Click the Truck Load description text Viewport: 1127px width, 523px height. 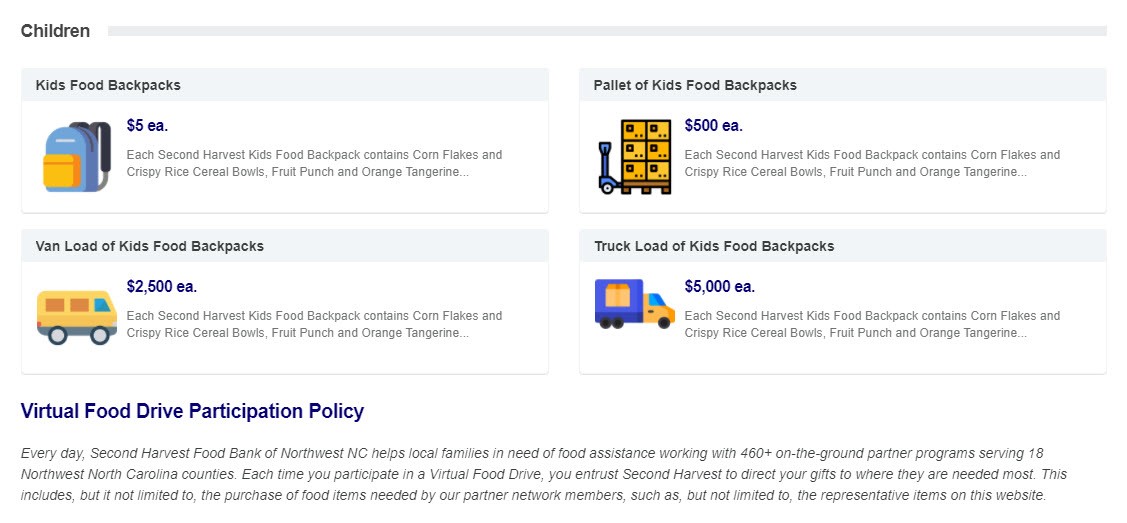click(872, 324)
